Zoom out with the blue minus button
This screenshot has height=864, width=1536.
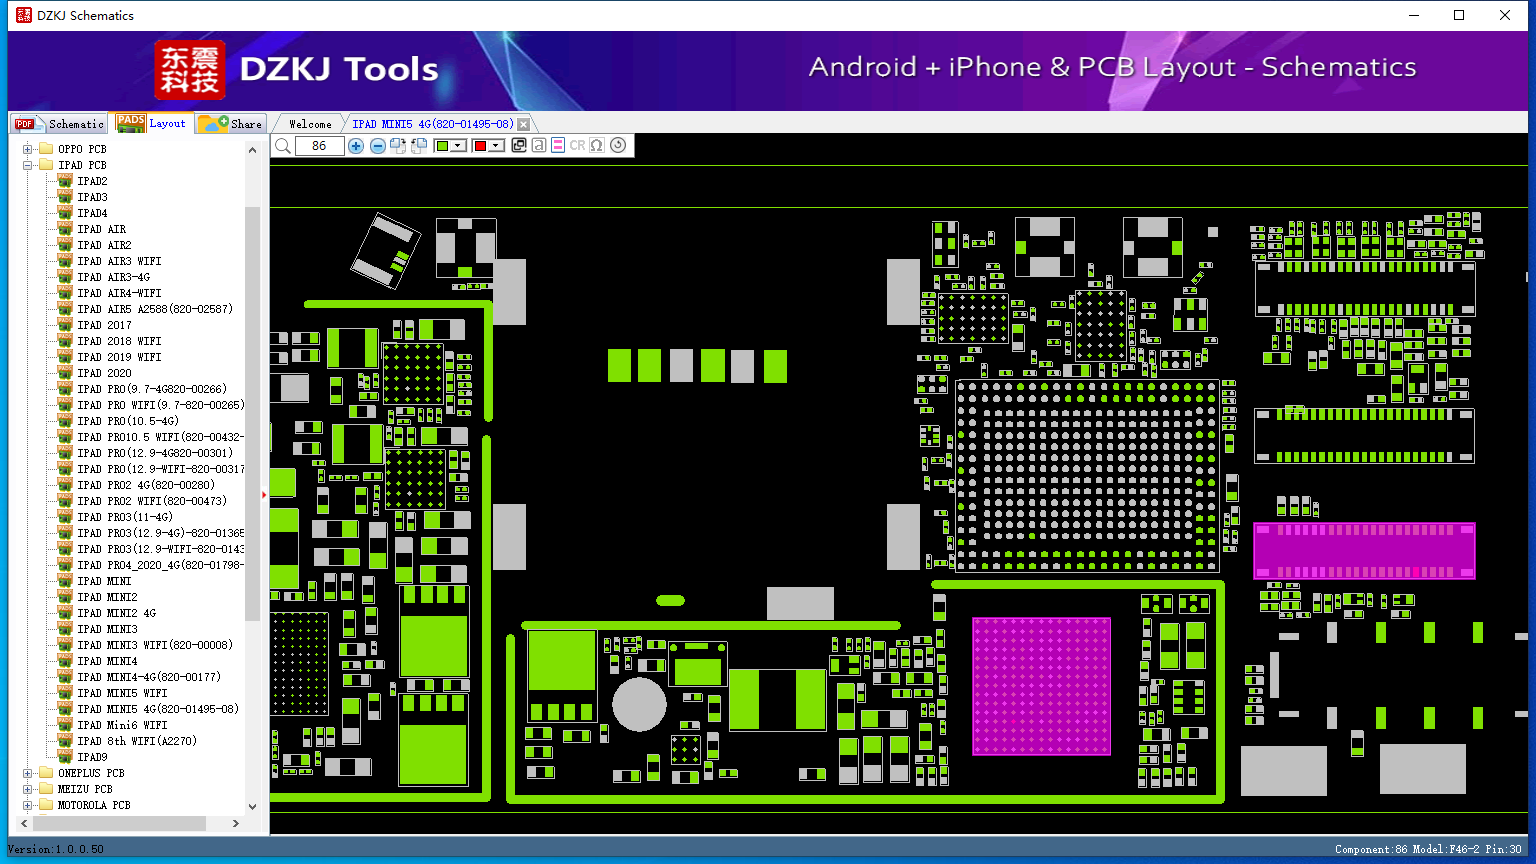[377, 146]
